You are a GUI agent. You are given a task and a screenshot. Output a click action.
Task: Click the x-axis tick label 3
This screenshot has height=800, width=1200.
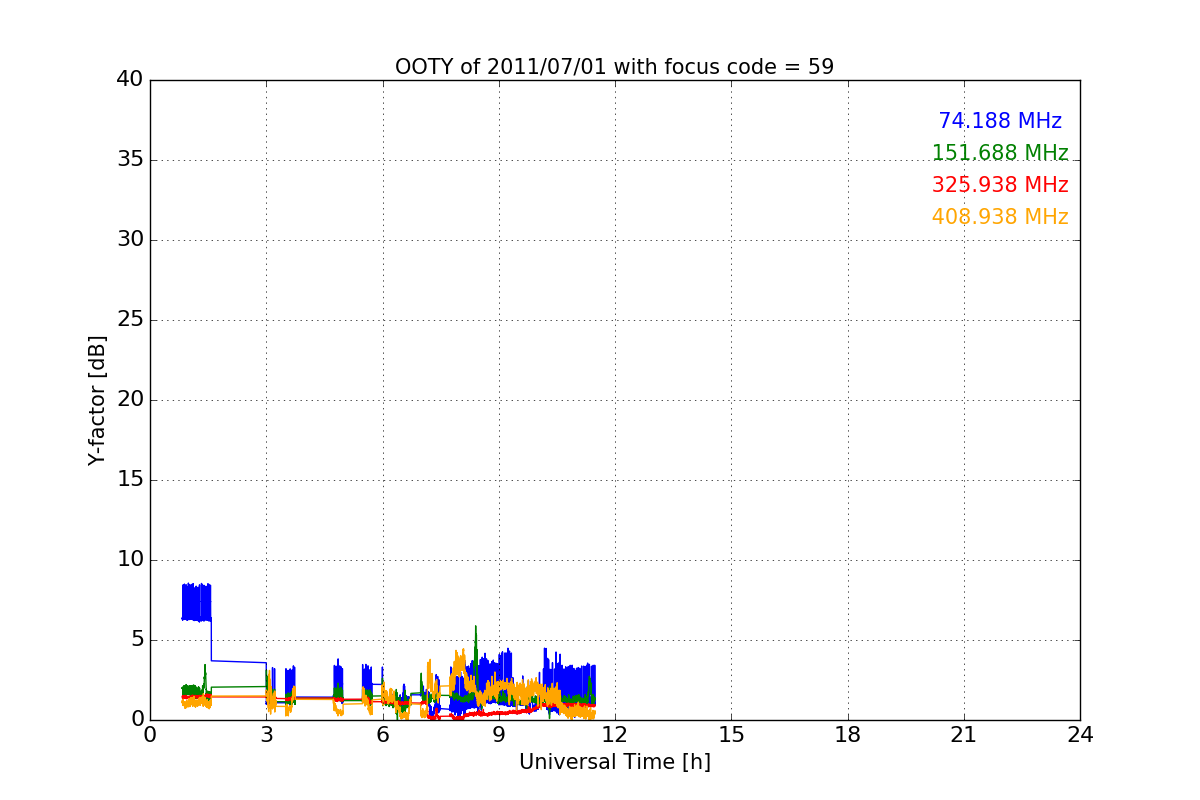point(266,735)
